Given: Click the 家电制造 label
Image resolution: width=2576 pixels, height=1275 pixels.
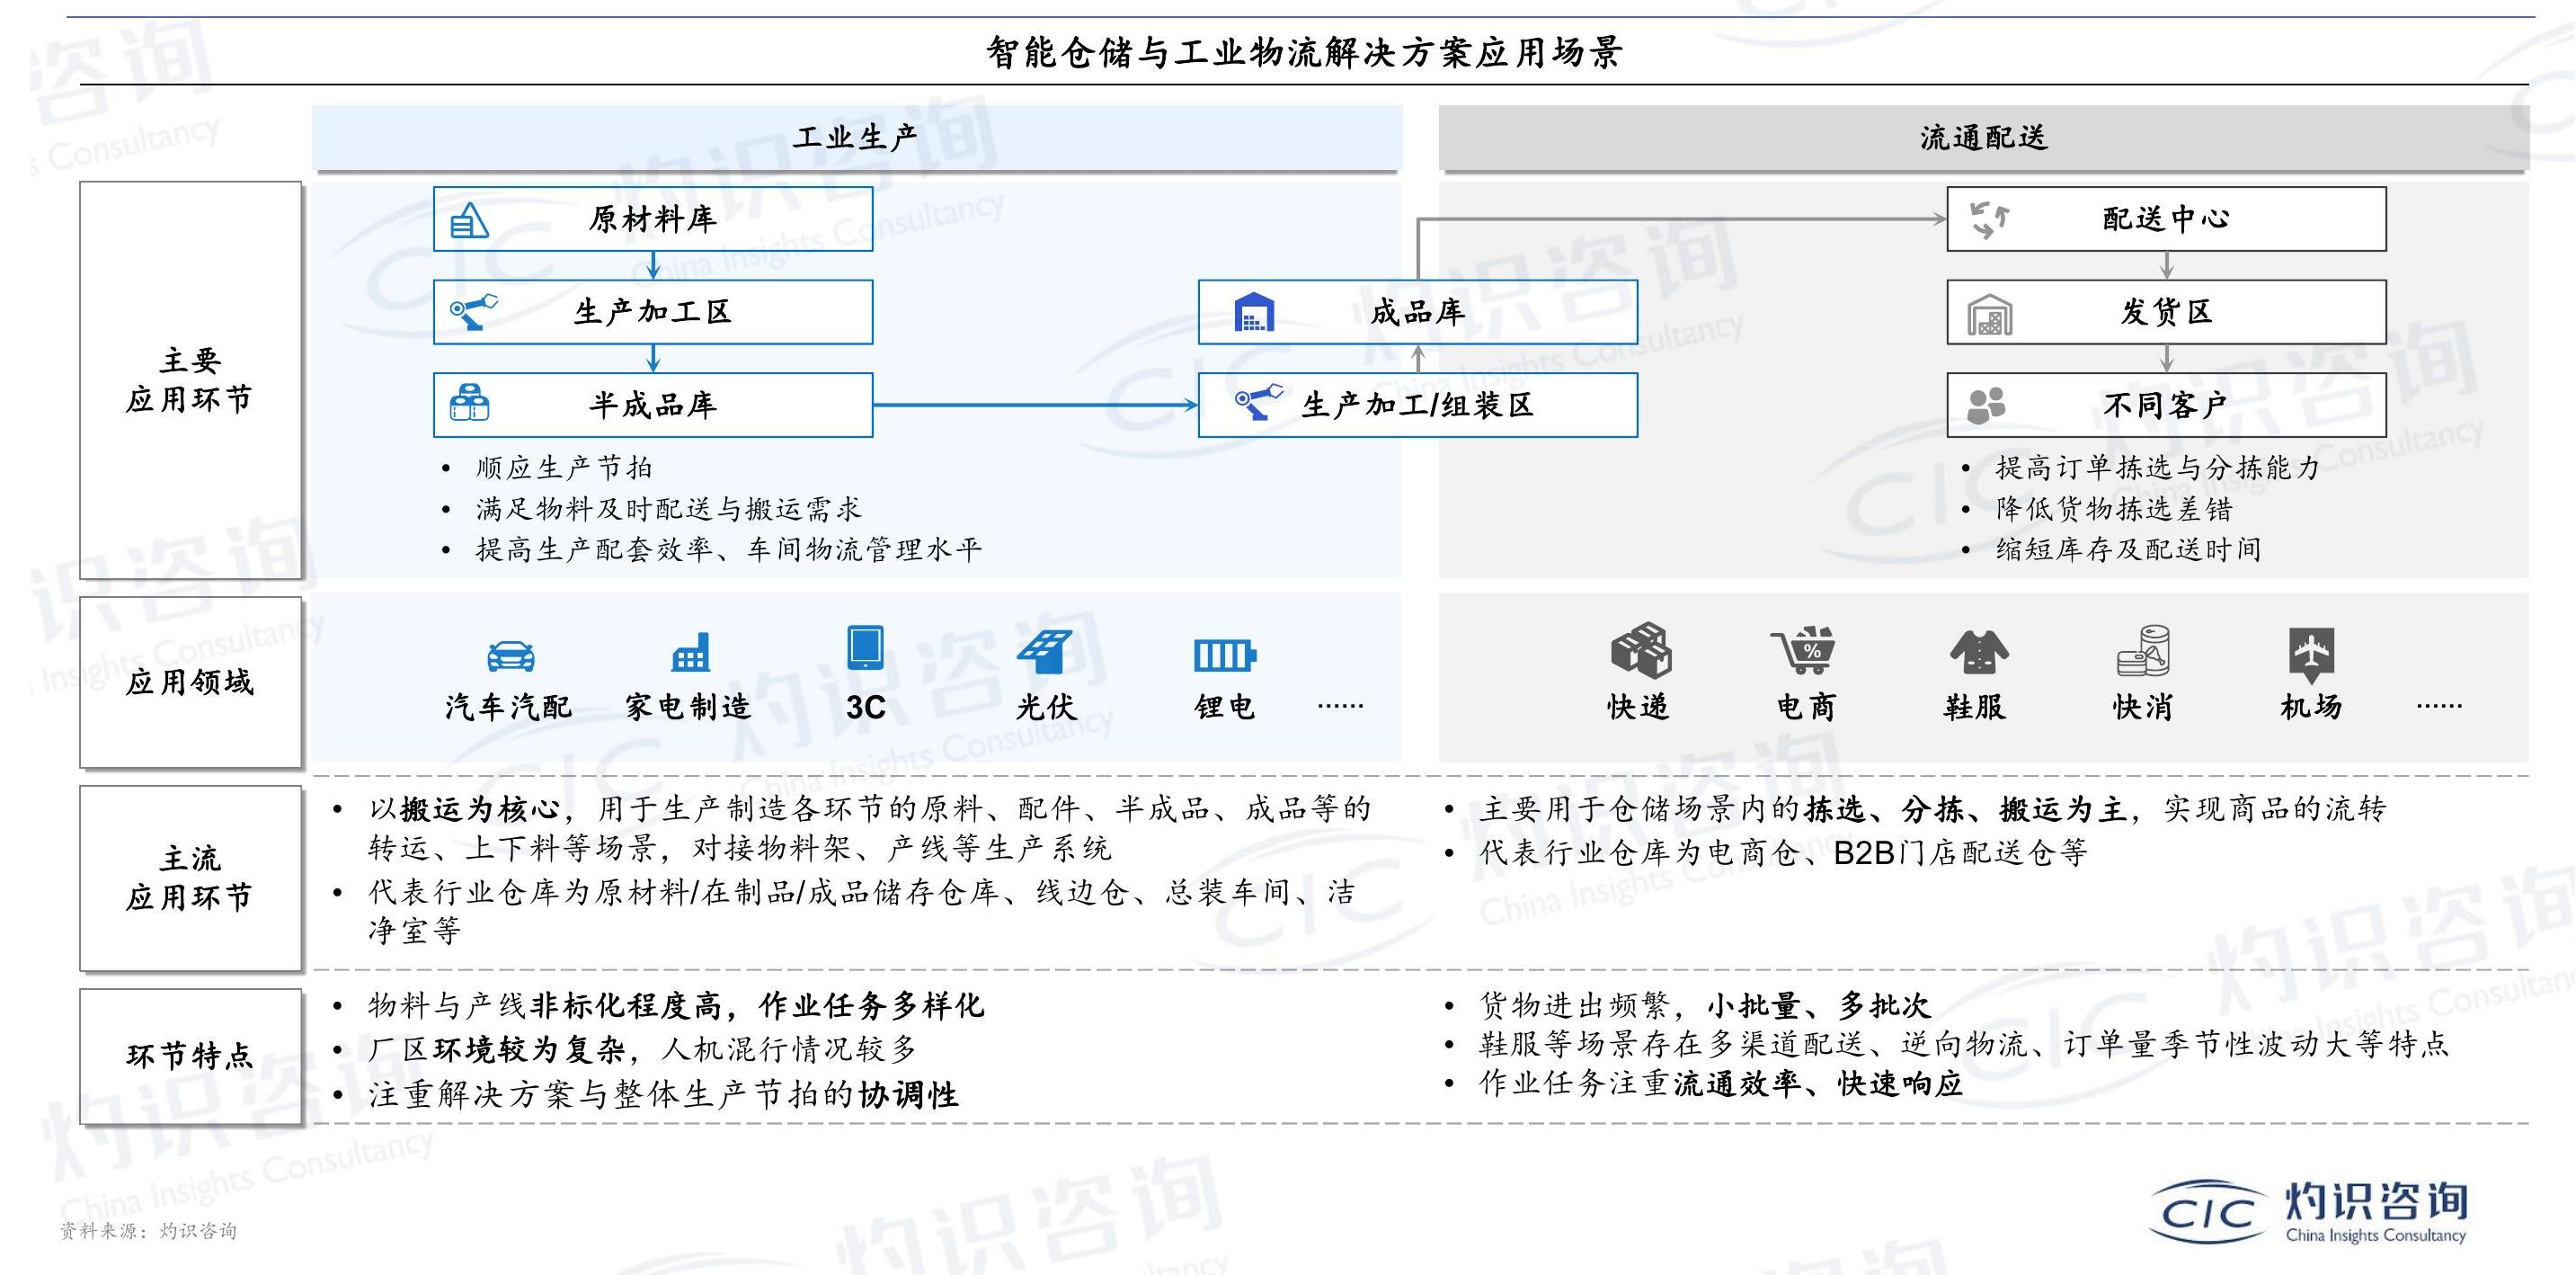Looking at the screenshot, I should click(x=688, y=707).
